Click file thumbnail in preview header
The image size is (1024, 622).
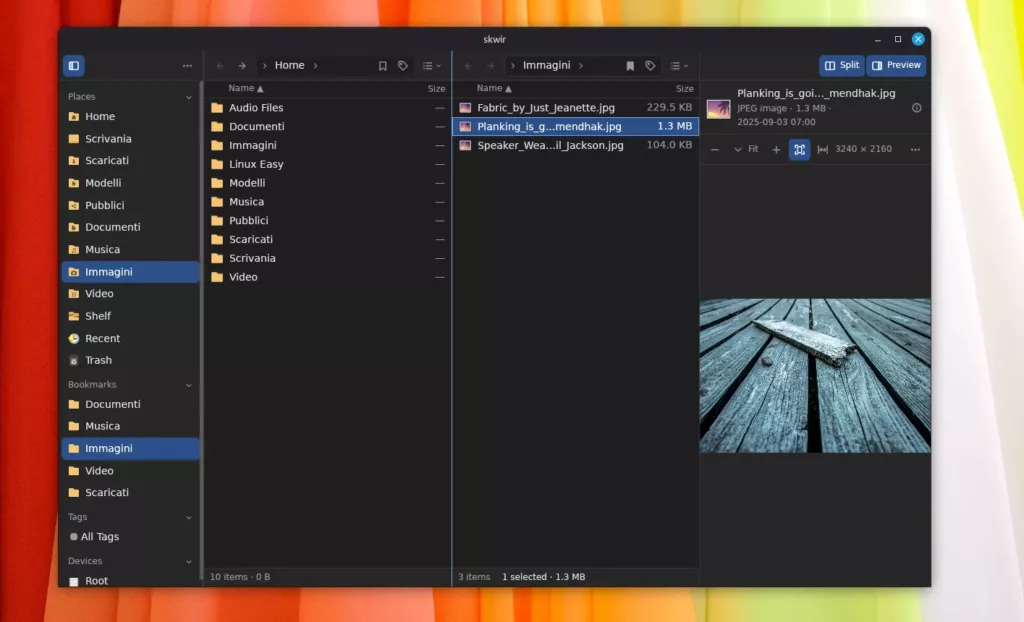point(718,108)
